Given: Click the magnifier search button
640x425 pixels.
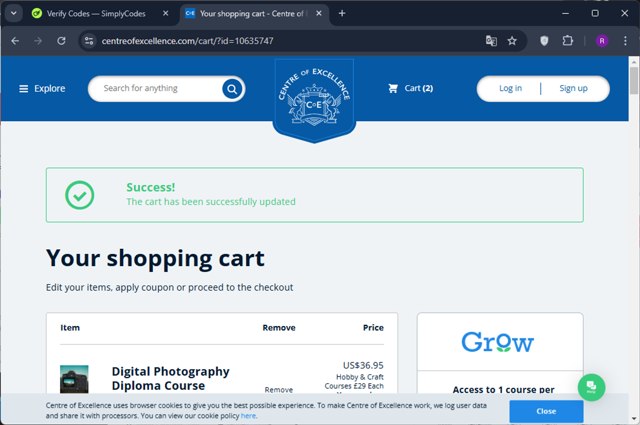Looking at the screenshot, I should tap(232, 89).
